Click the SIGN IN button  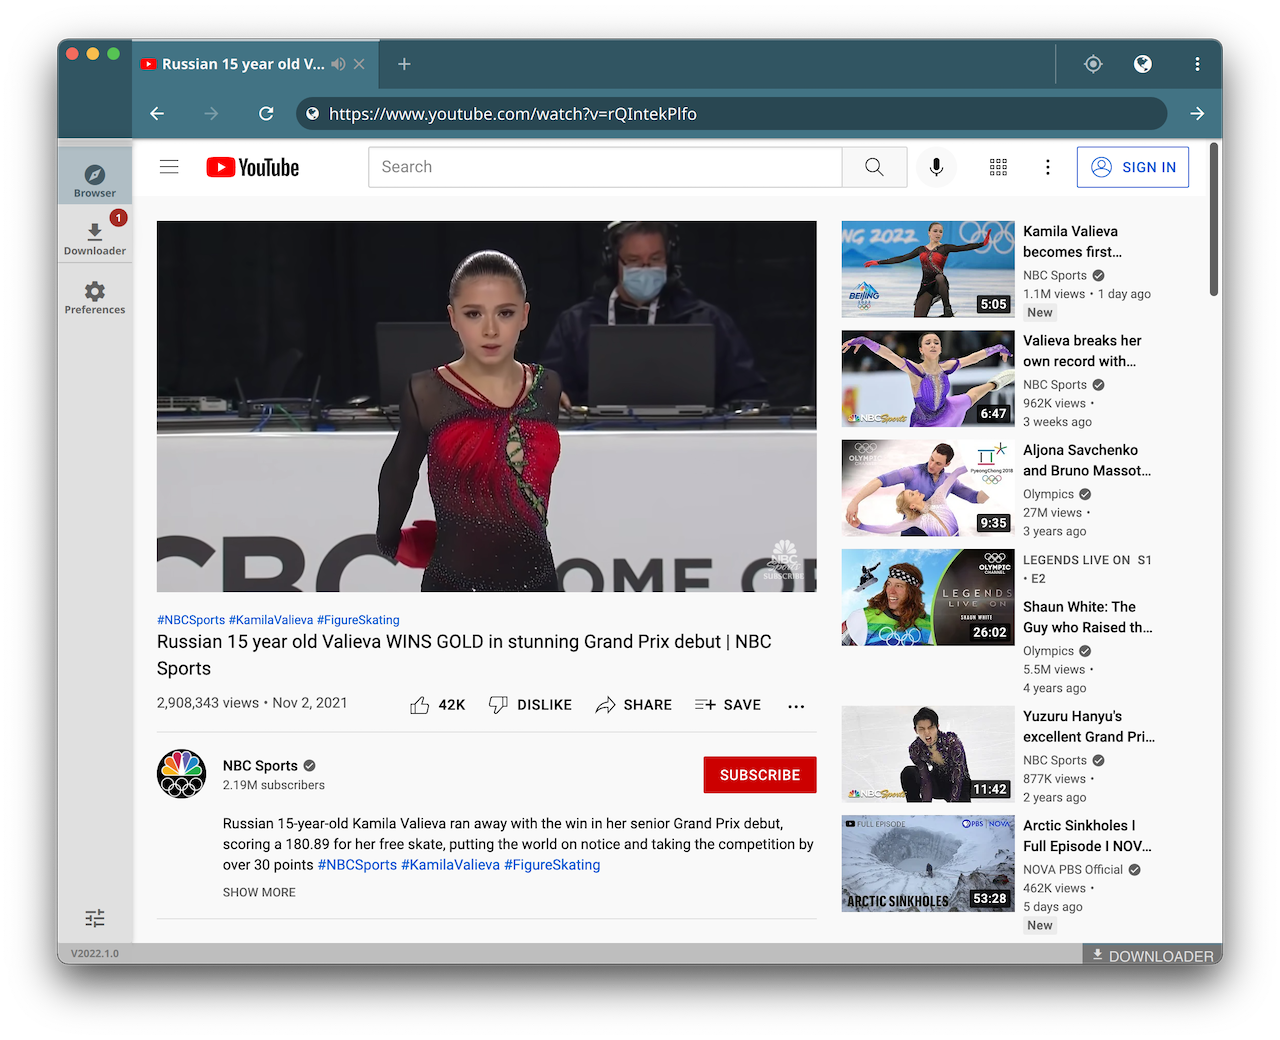pyautogui.click(x=1133, y=167)
